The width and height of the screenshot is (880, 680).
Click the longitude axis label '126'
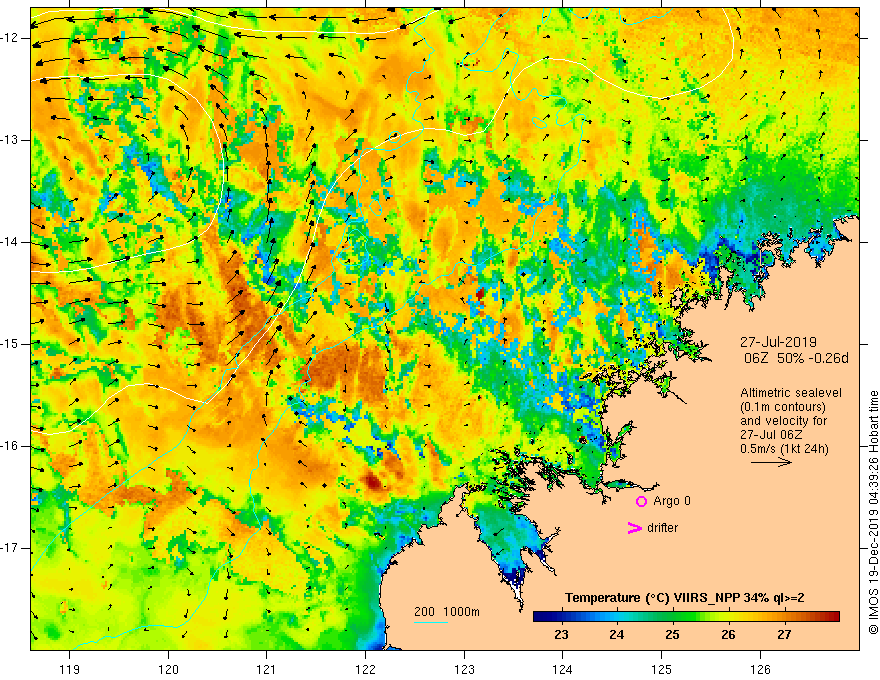click(760, 669)
